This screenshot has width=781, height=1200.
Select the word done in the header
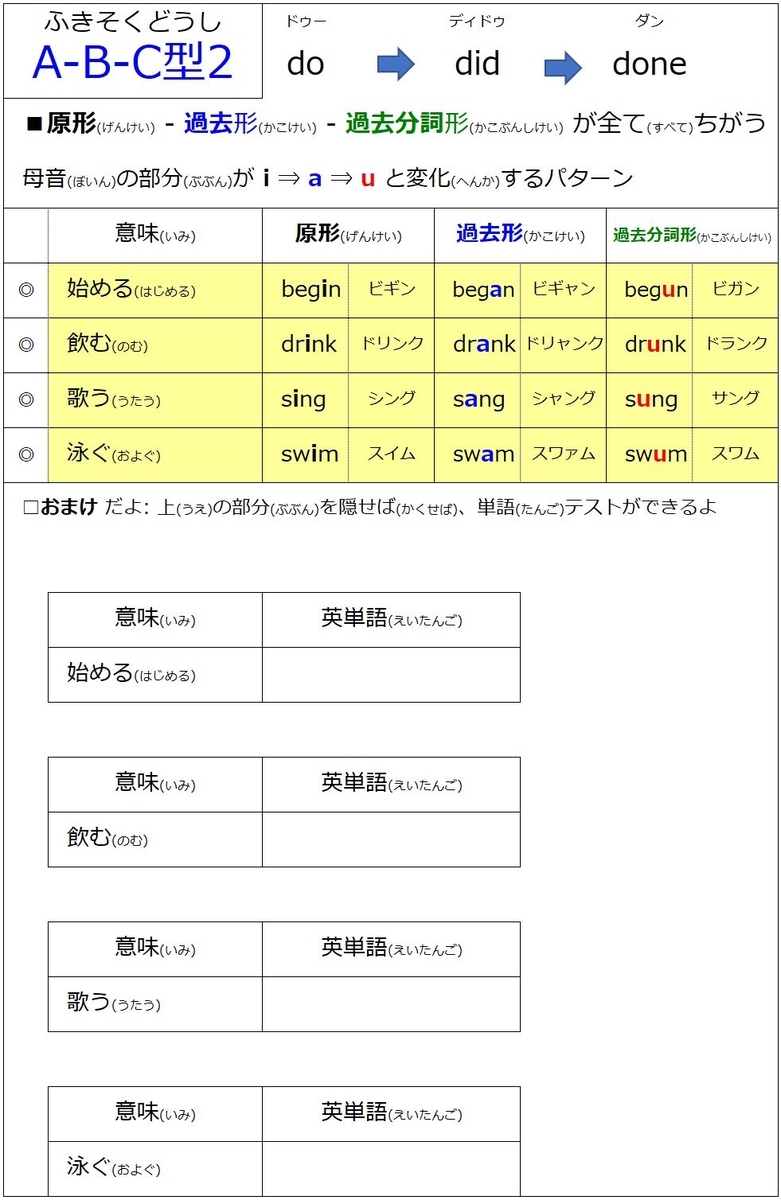(649, 64)
